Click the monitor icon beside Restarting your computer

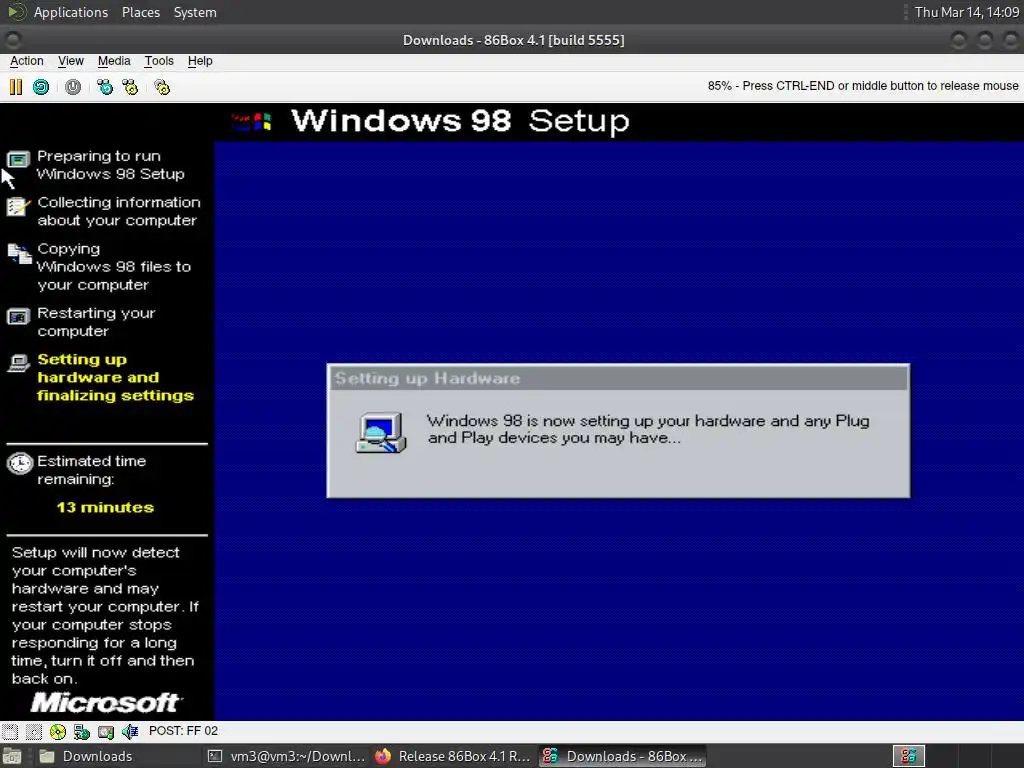18,317
